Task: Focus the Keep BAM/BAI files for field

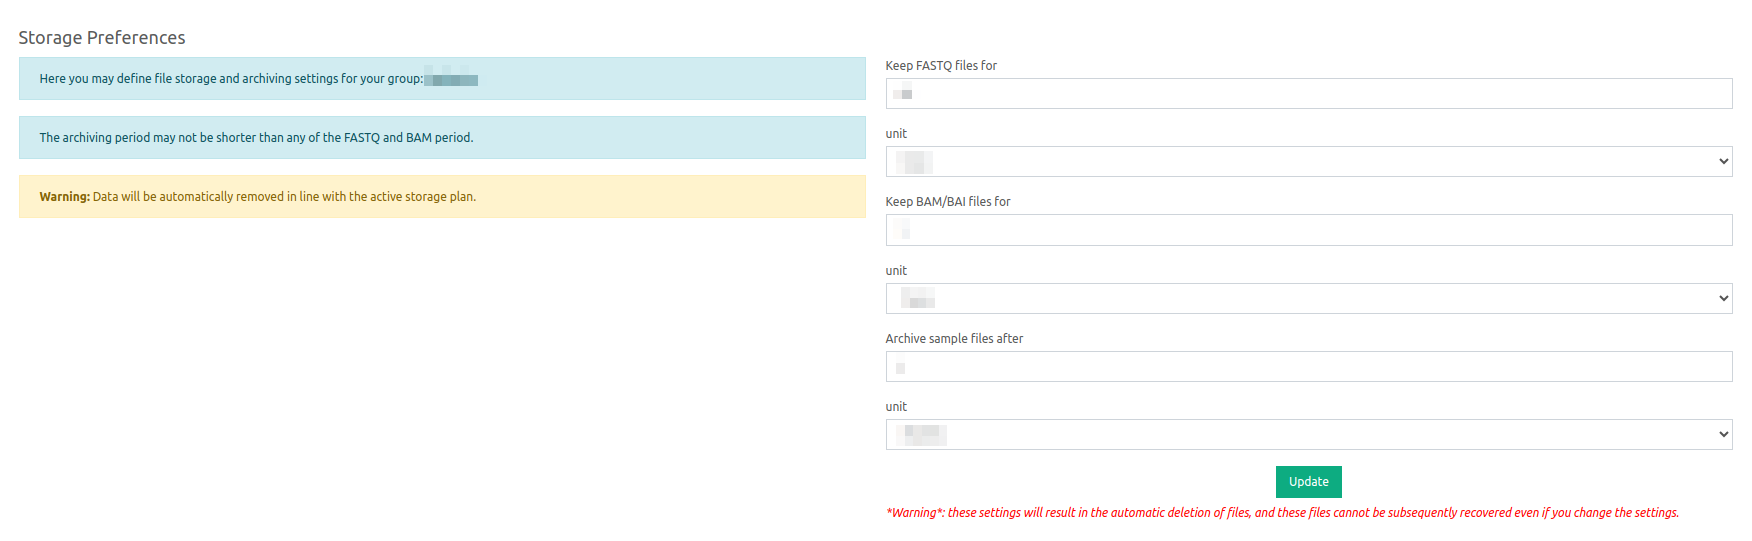Action: pos(1308,230)
